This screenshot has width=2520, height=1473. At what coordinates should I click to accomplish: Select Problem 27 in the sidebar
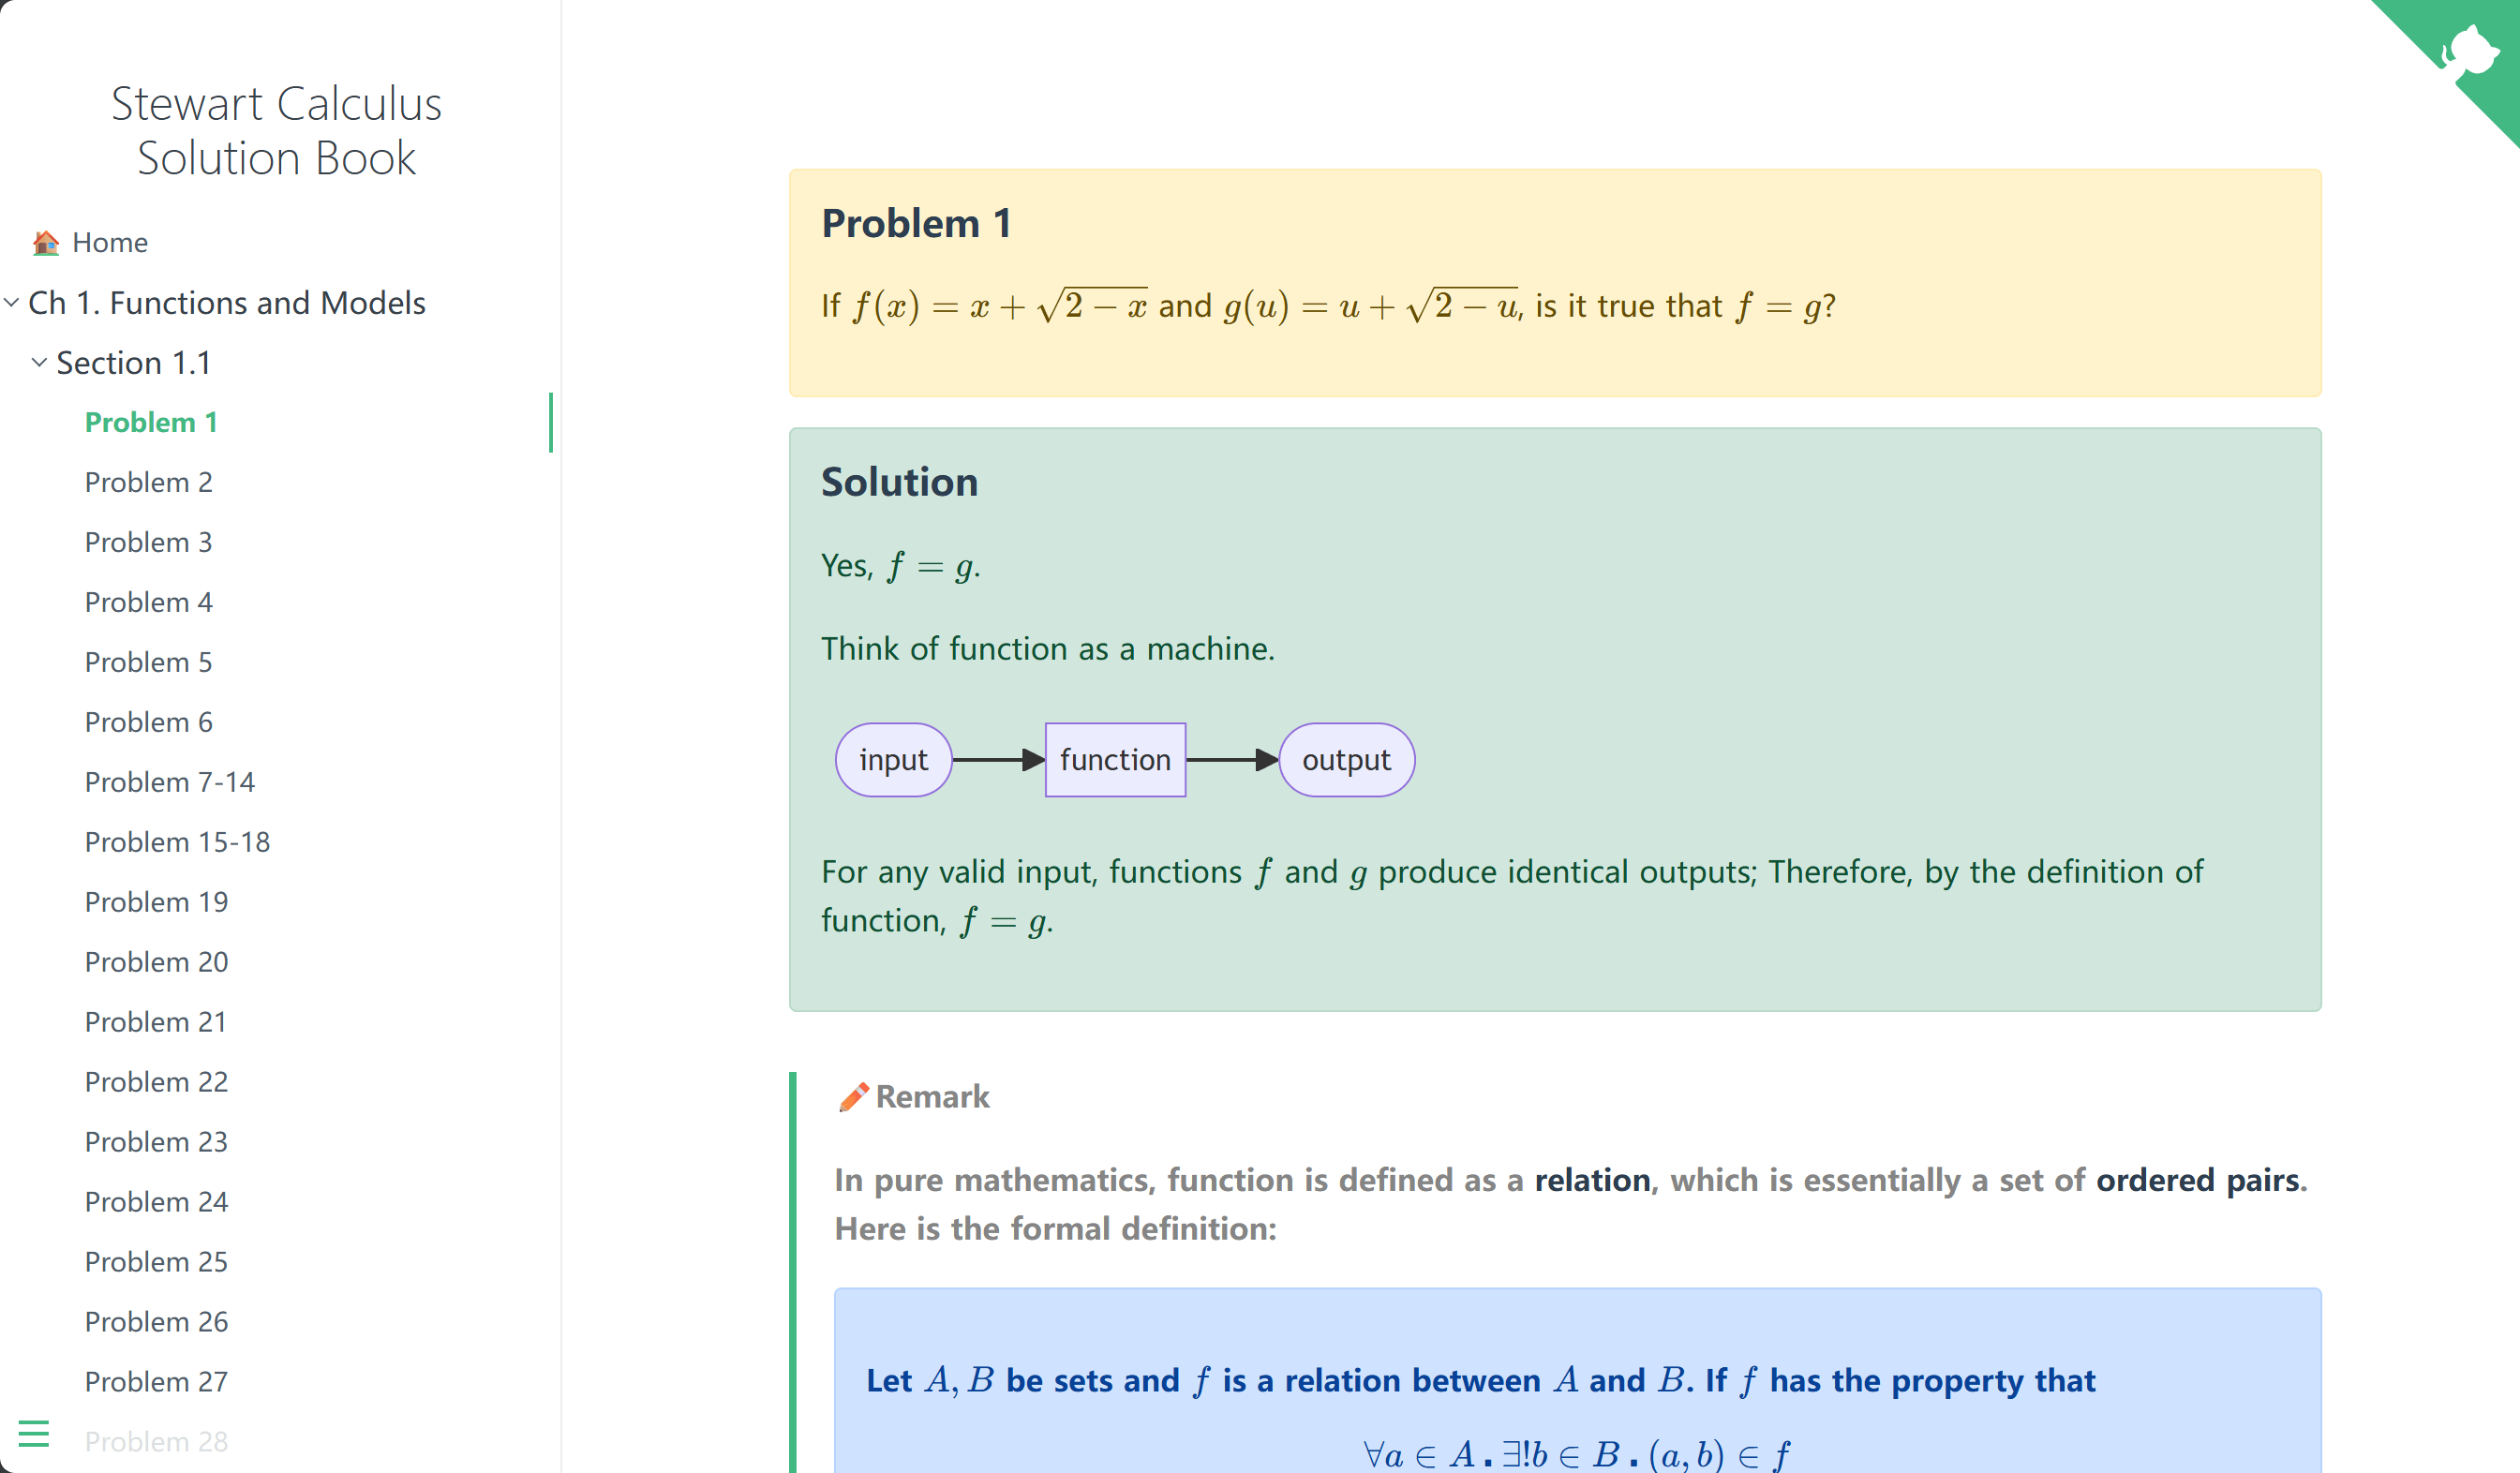click(x=156, y=1381)
